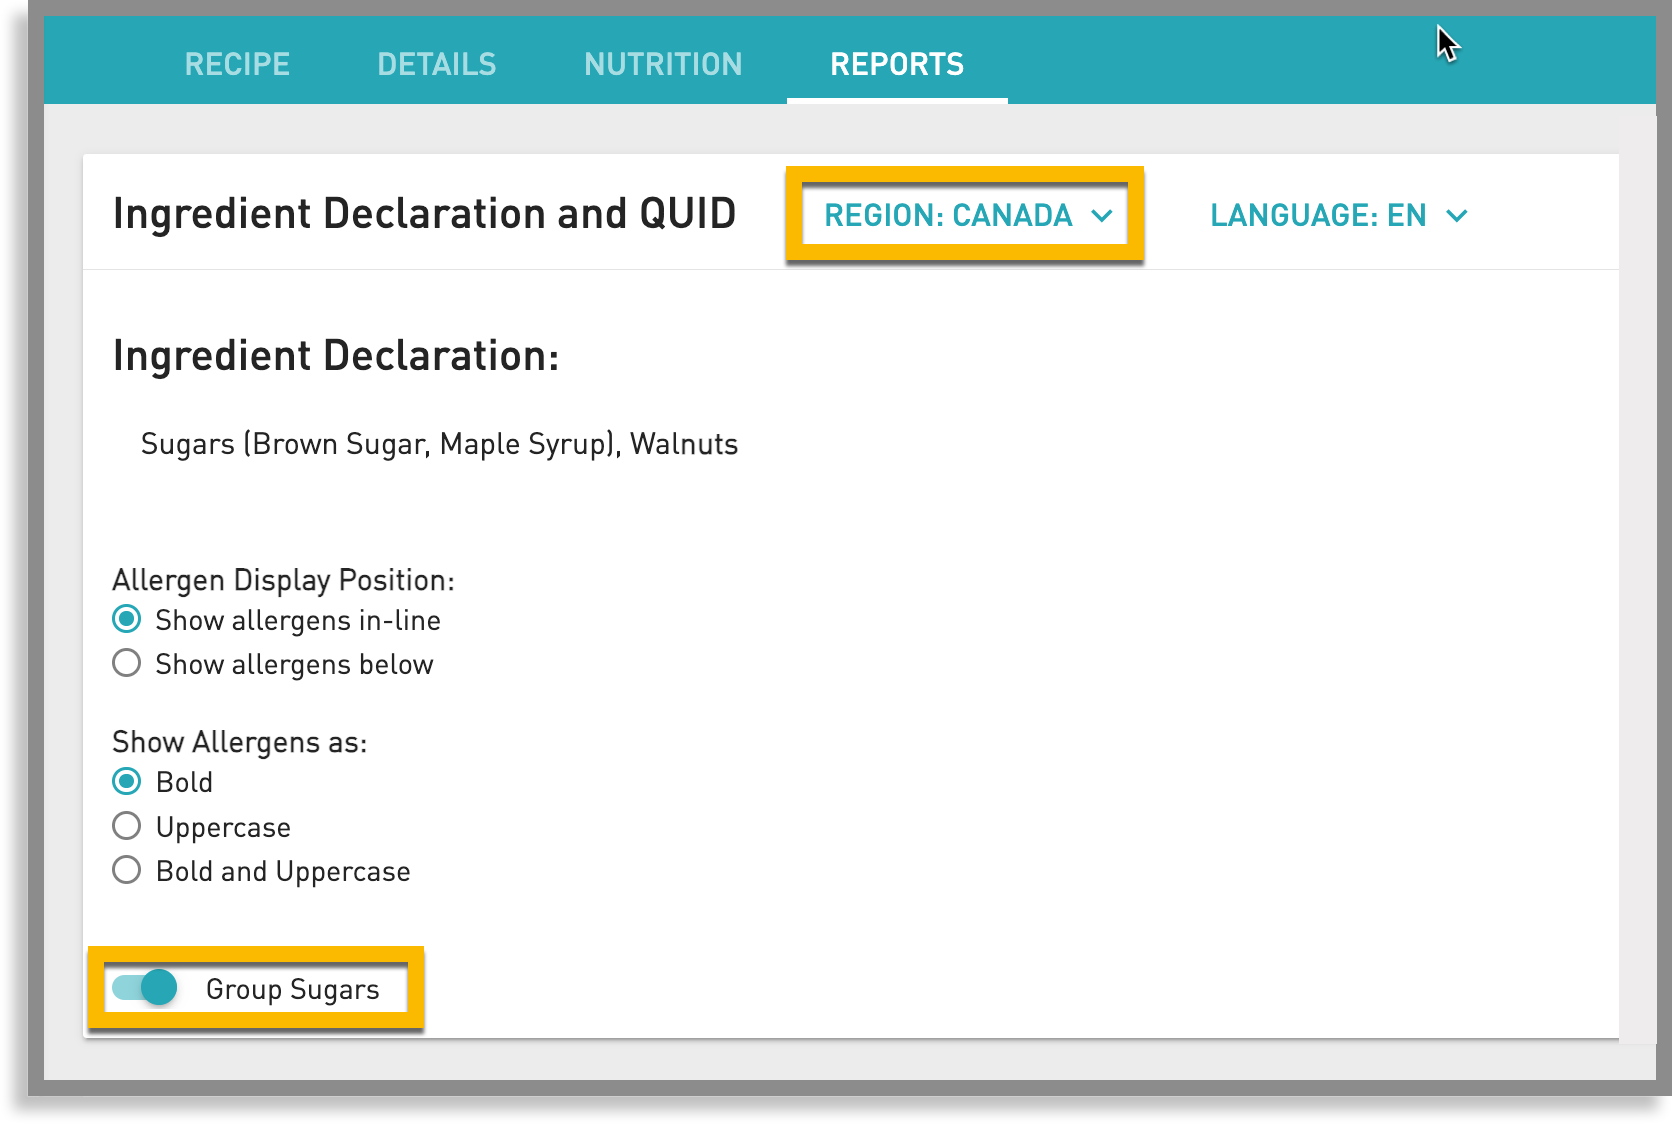The height and width of the screenshot is (1124, 1672).
Task: Click the 'Allergen Display Position' label
Action: [x=283, y=579]
